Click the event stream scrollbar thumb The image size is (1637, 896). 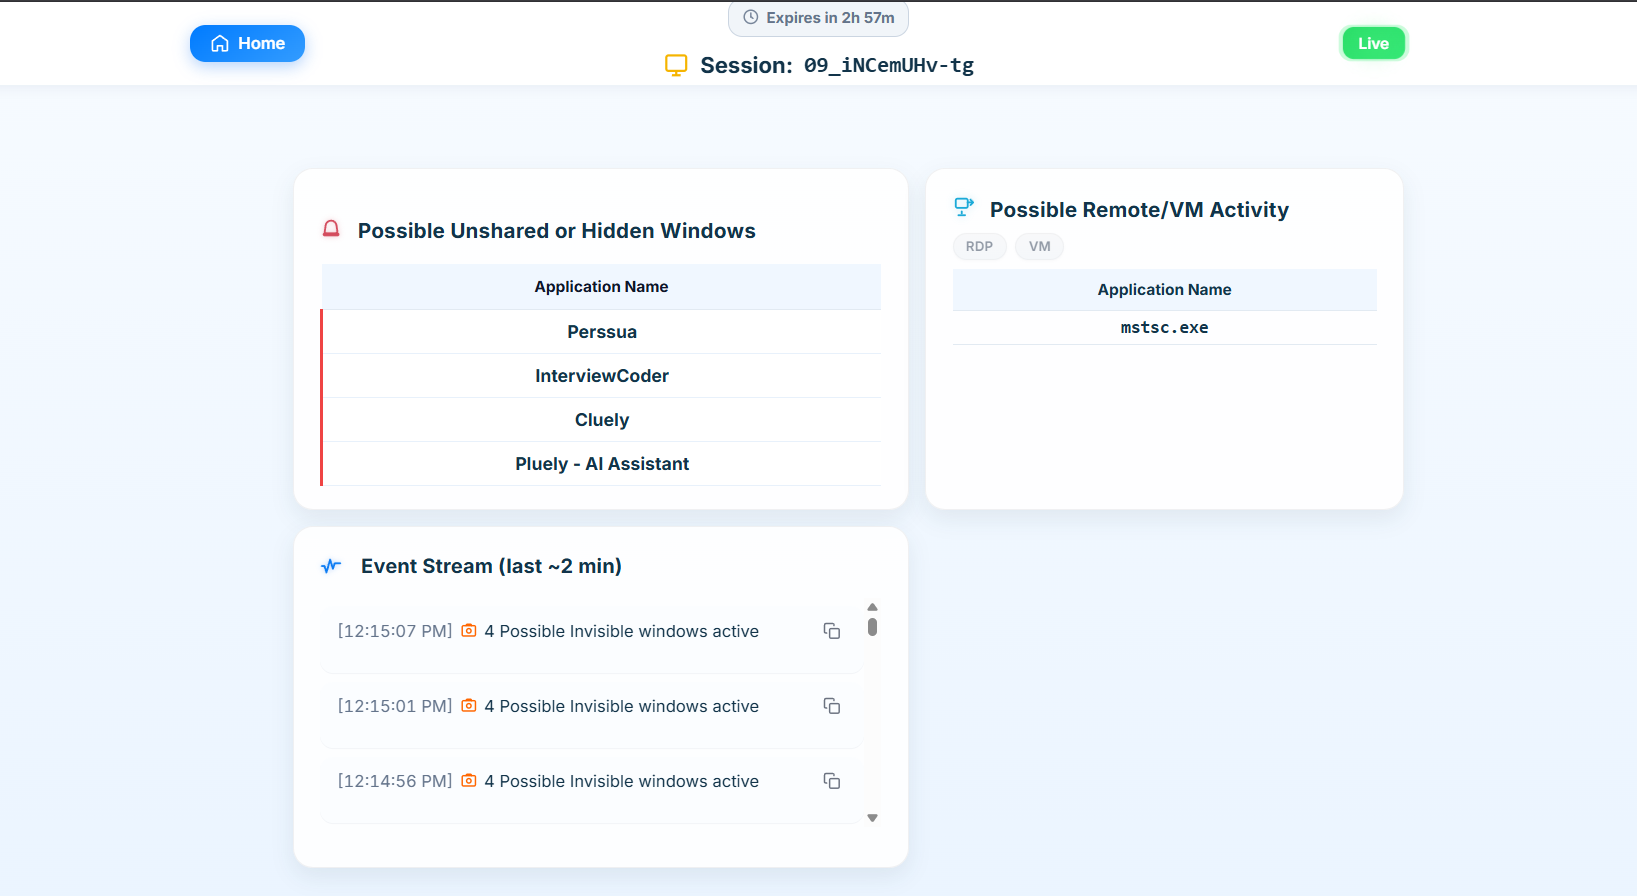point(872,627)
